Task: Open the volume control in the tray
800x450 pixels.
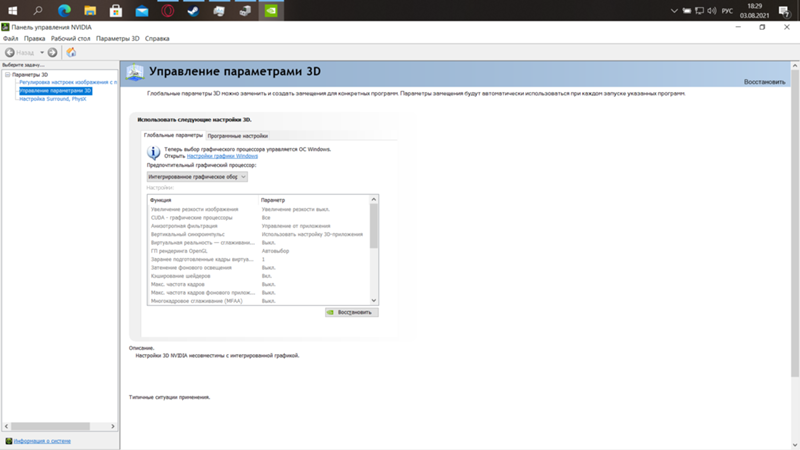Action: pyautogui.click(x=712, y=11)
